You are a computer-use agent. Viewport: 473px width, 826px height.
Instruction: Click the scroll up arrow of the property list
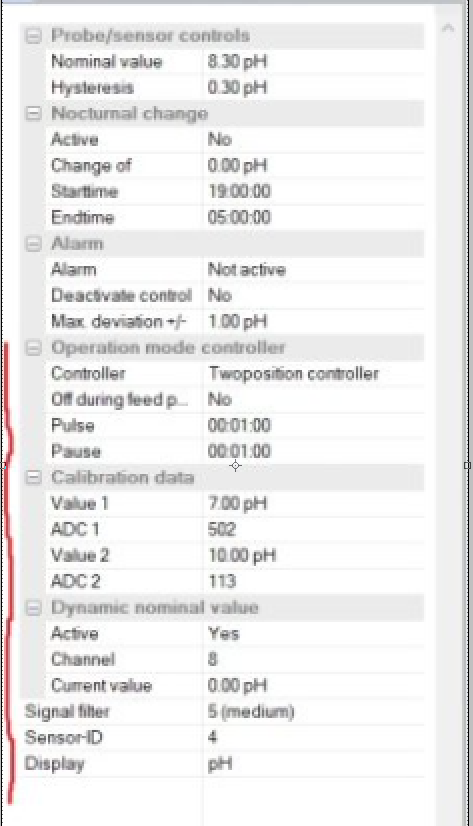click(448, 28)
